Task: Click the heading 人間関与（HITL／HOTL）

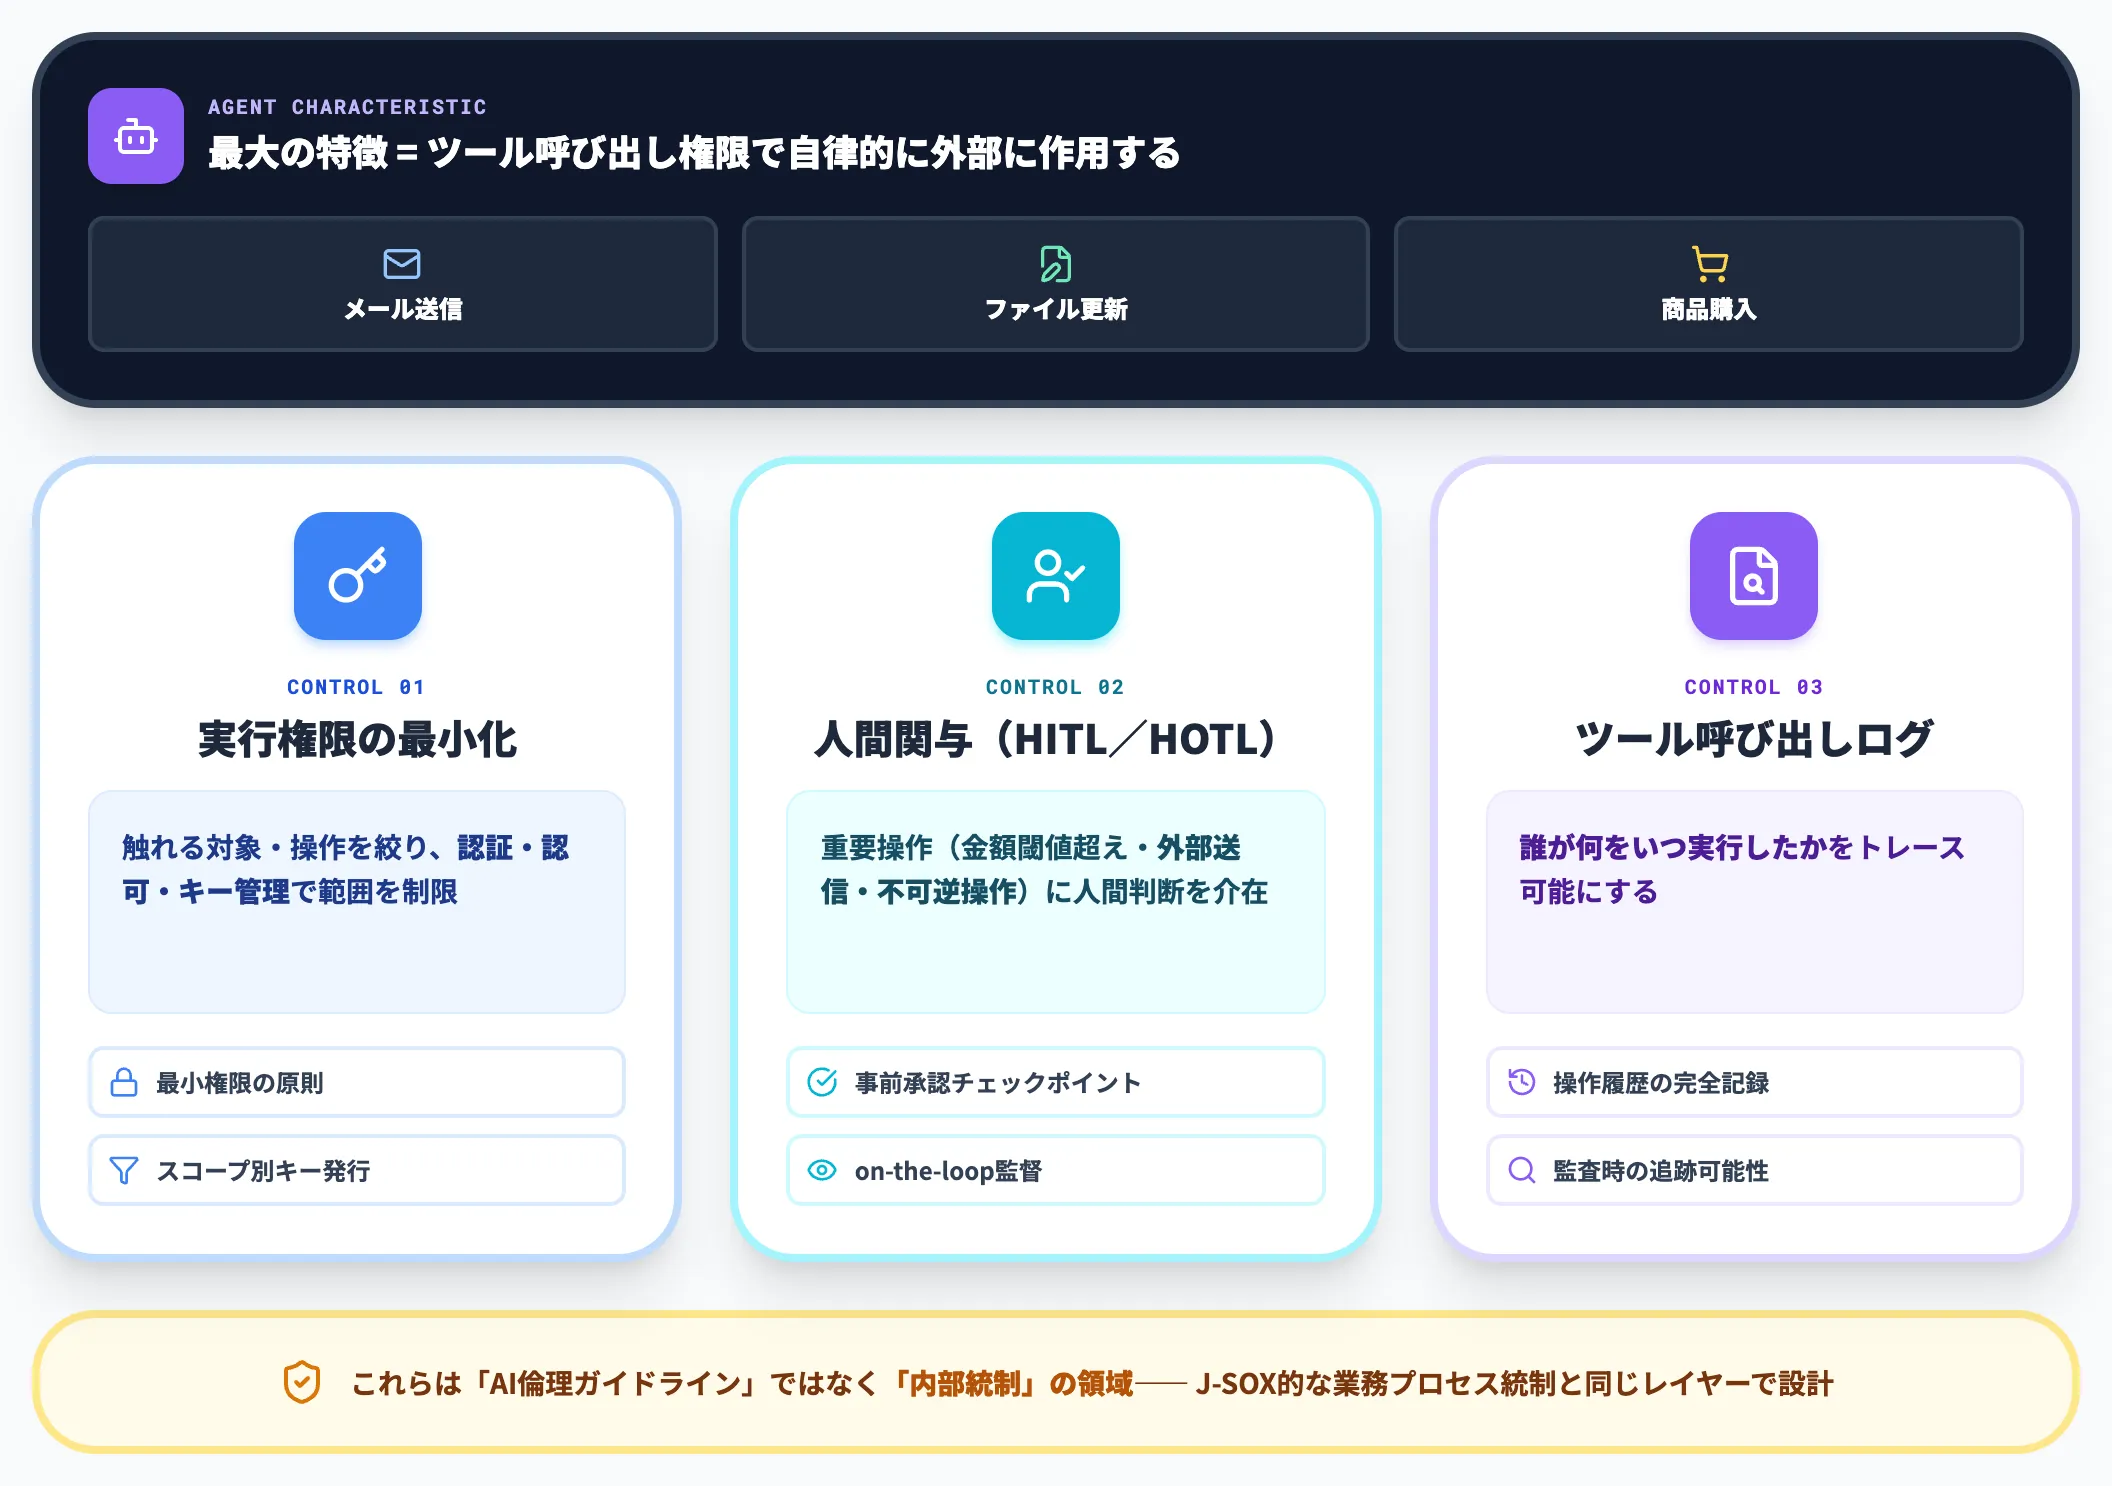Action: [1046, 740]
